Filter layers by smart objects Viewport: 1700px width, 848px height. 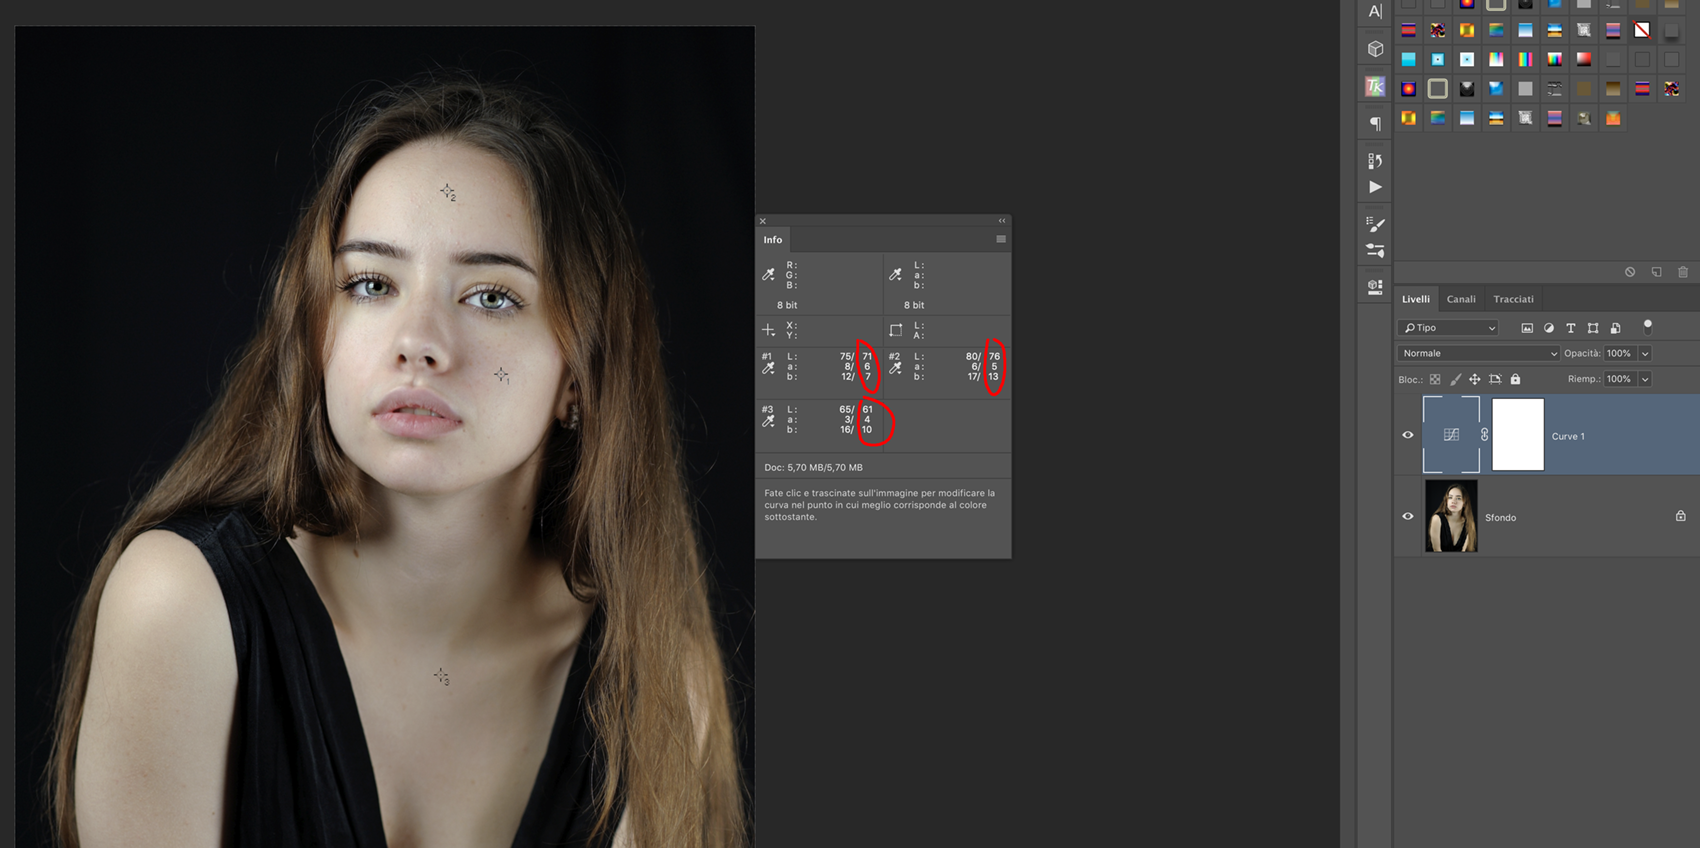(1615, 328)
